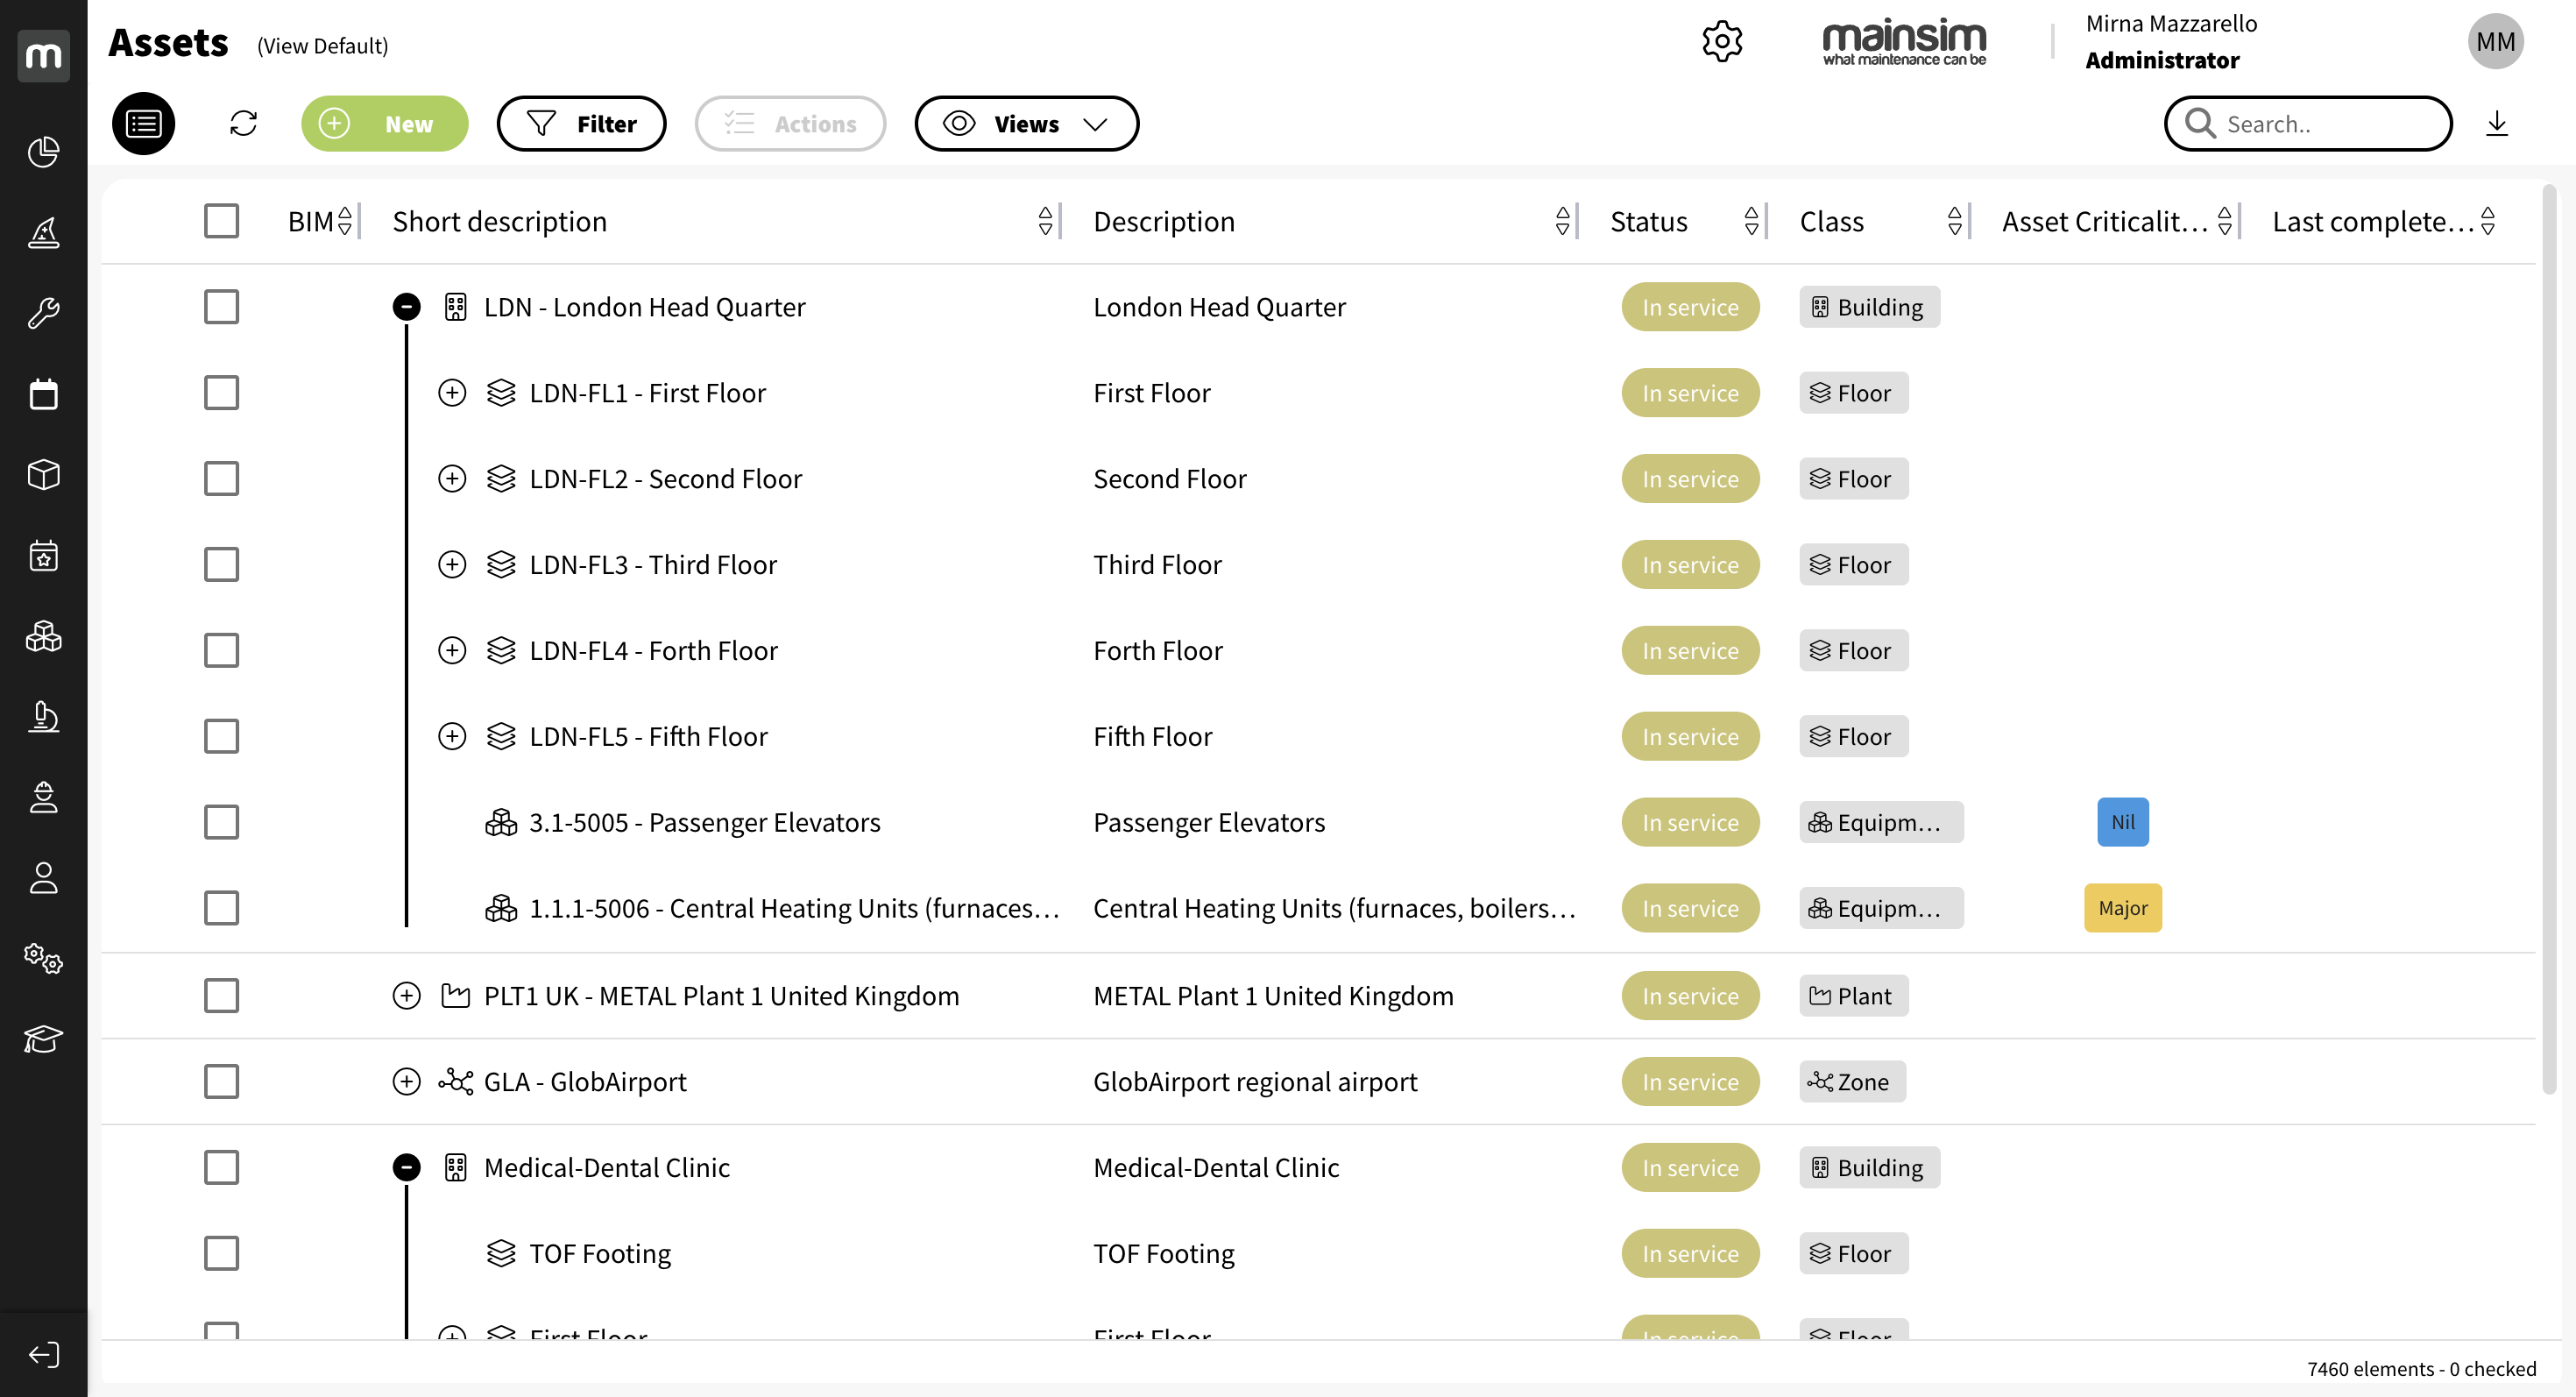Viewport: 2576px width, 1397px height.
Task: Open the calendar sidebar icon
Action: 43,394
